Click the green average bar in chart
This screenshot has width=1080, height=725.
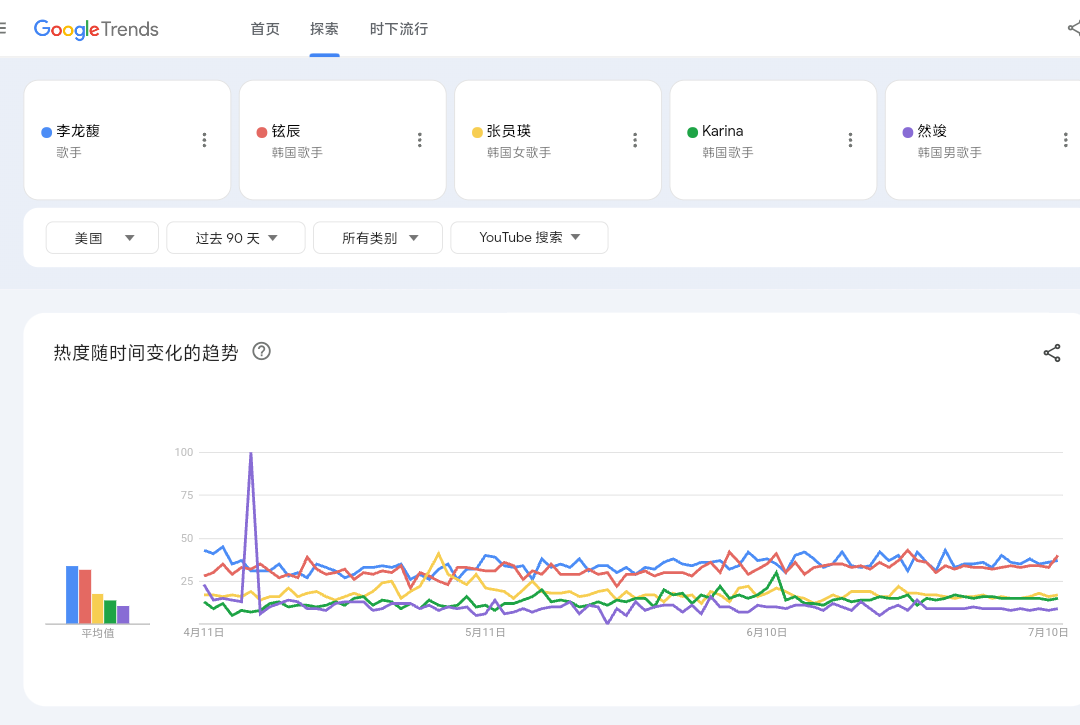pos(110,612)
